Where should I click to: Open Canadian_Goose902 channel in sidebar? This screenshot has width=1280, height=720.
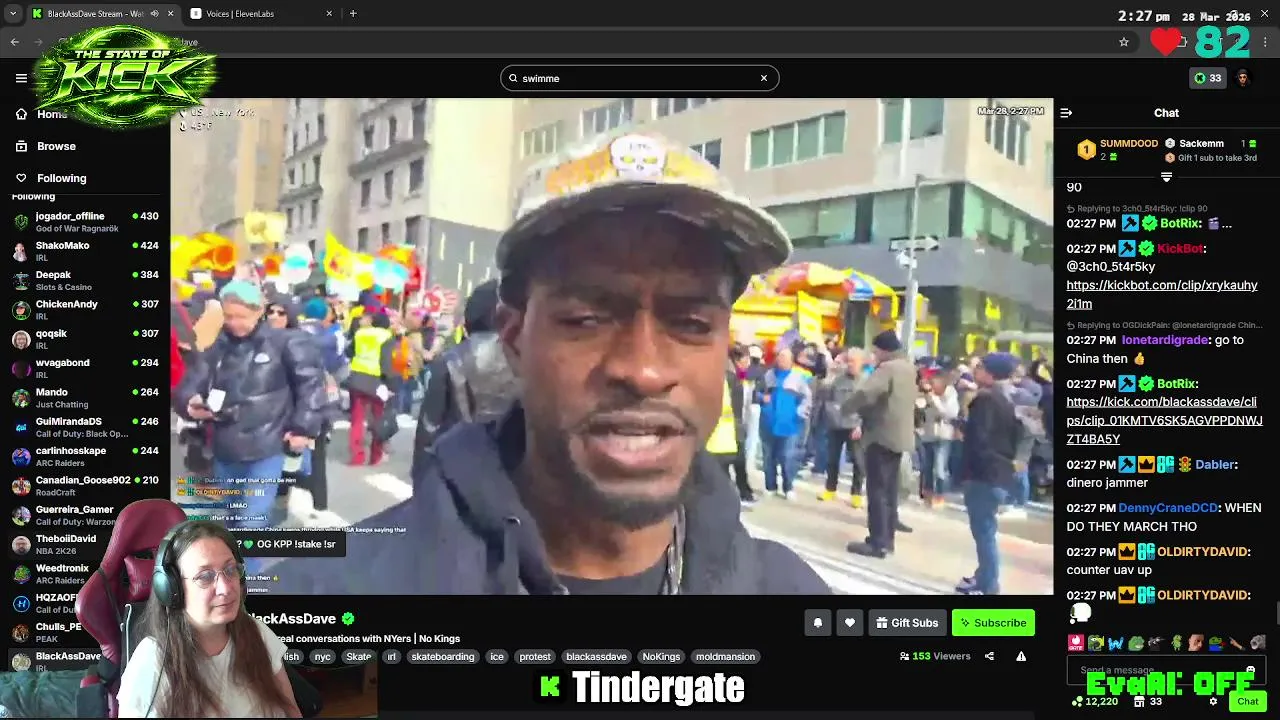point(85,485)
